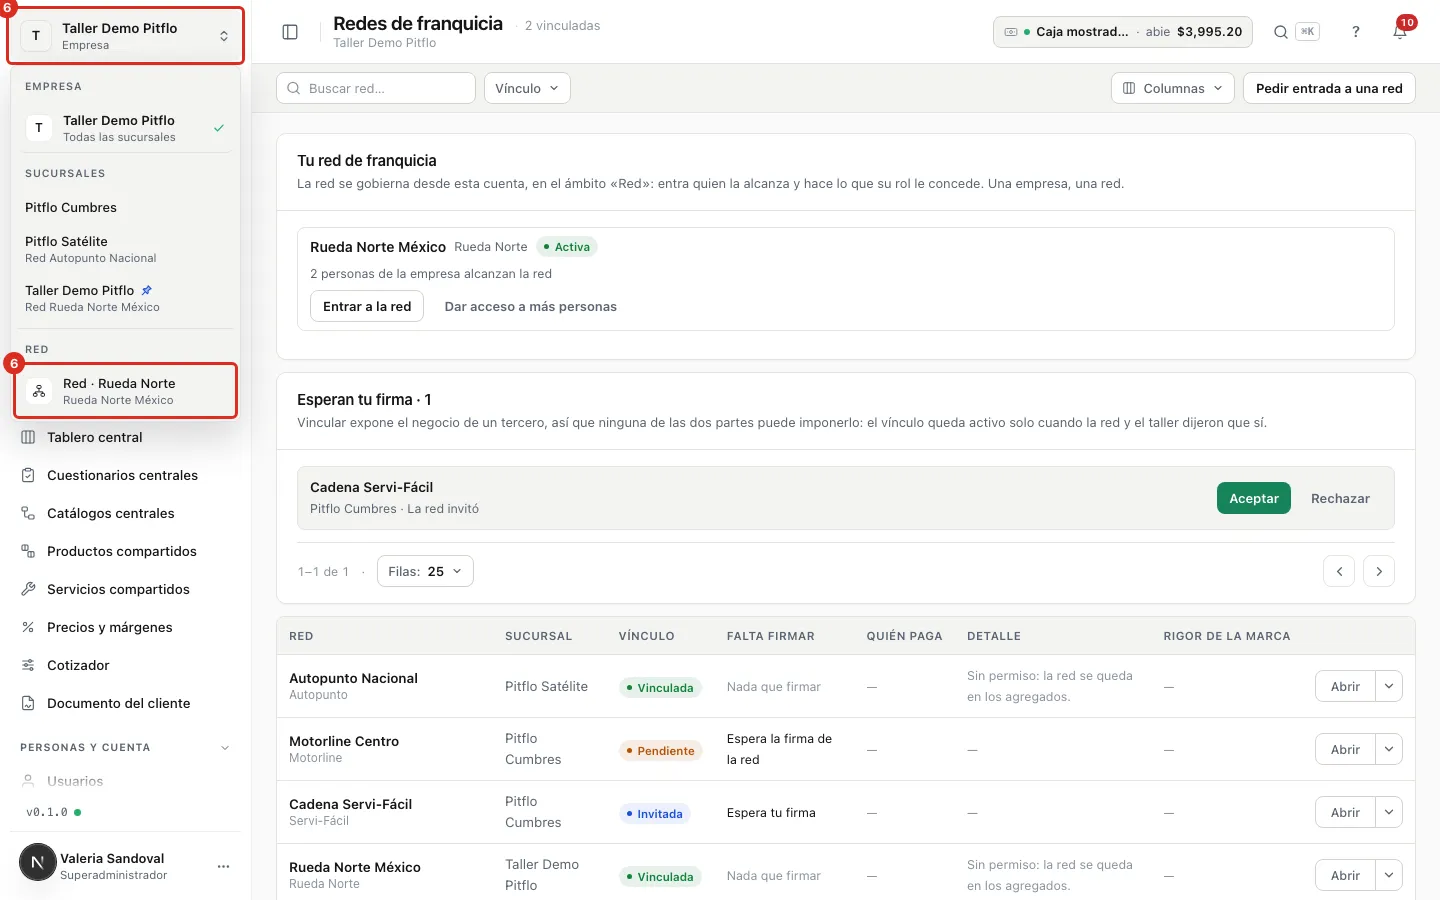
Task: Select the Pitflo Satélite branch
Action: (x=125, y=249)
